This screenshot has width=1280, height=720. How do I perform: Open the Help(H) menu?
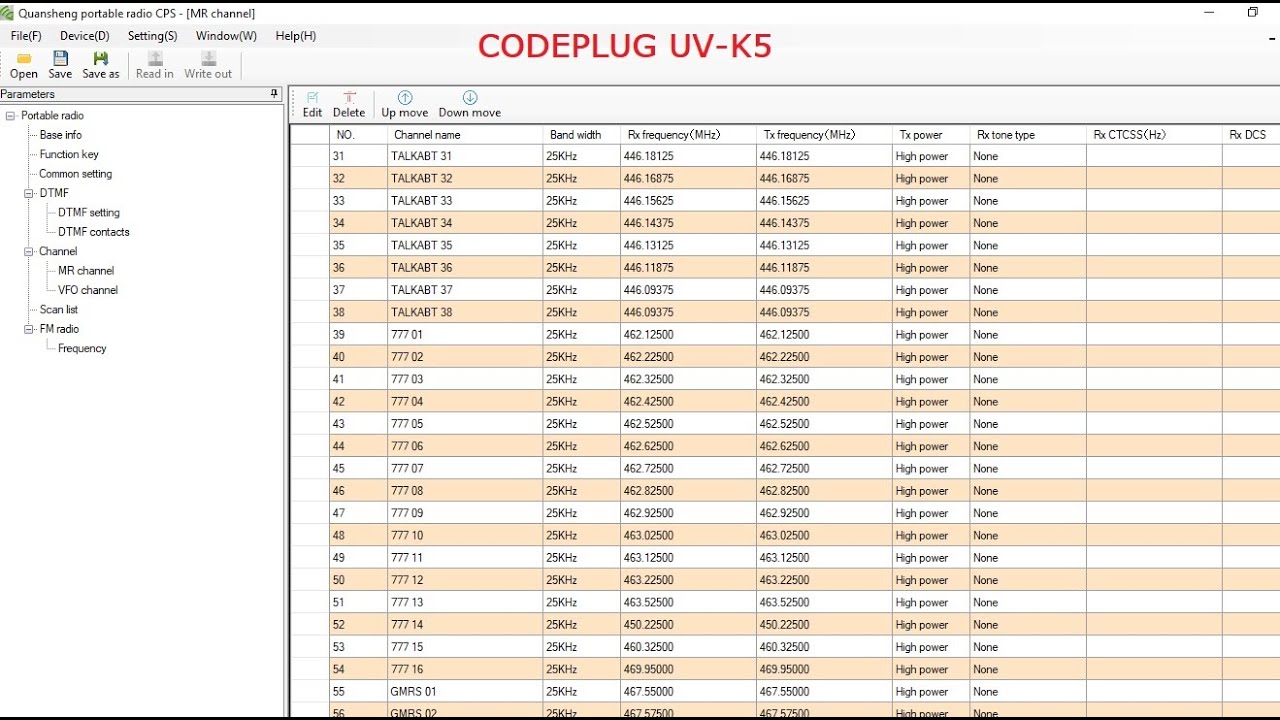click(x=296, y=36)
